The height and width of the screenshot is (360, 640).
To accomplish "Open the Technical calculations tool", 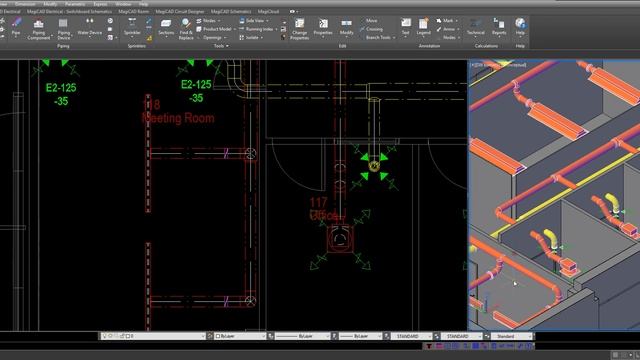I will click(x=476, y=27).
